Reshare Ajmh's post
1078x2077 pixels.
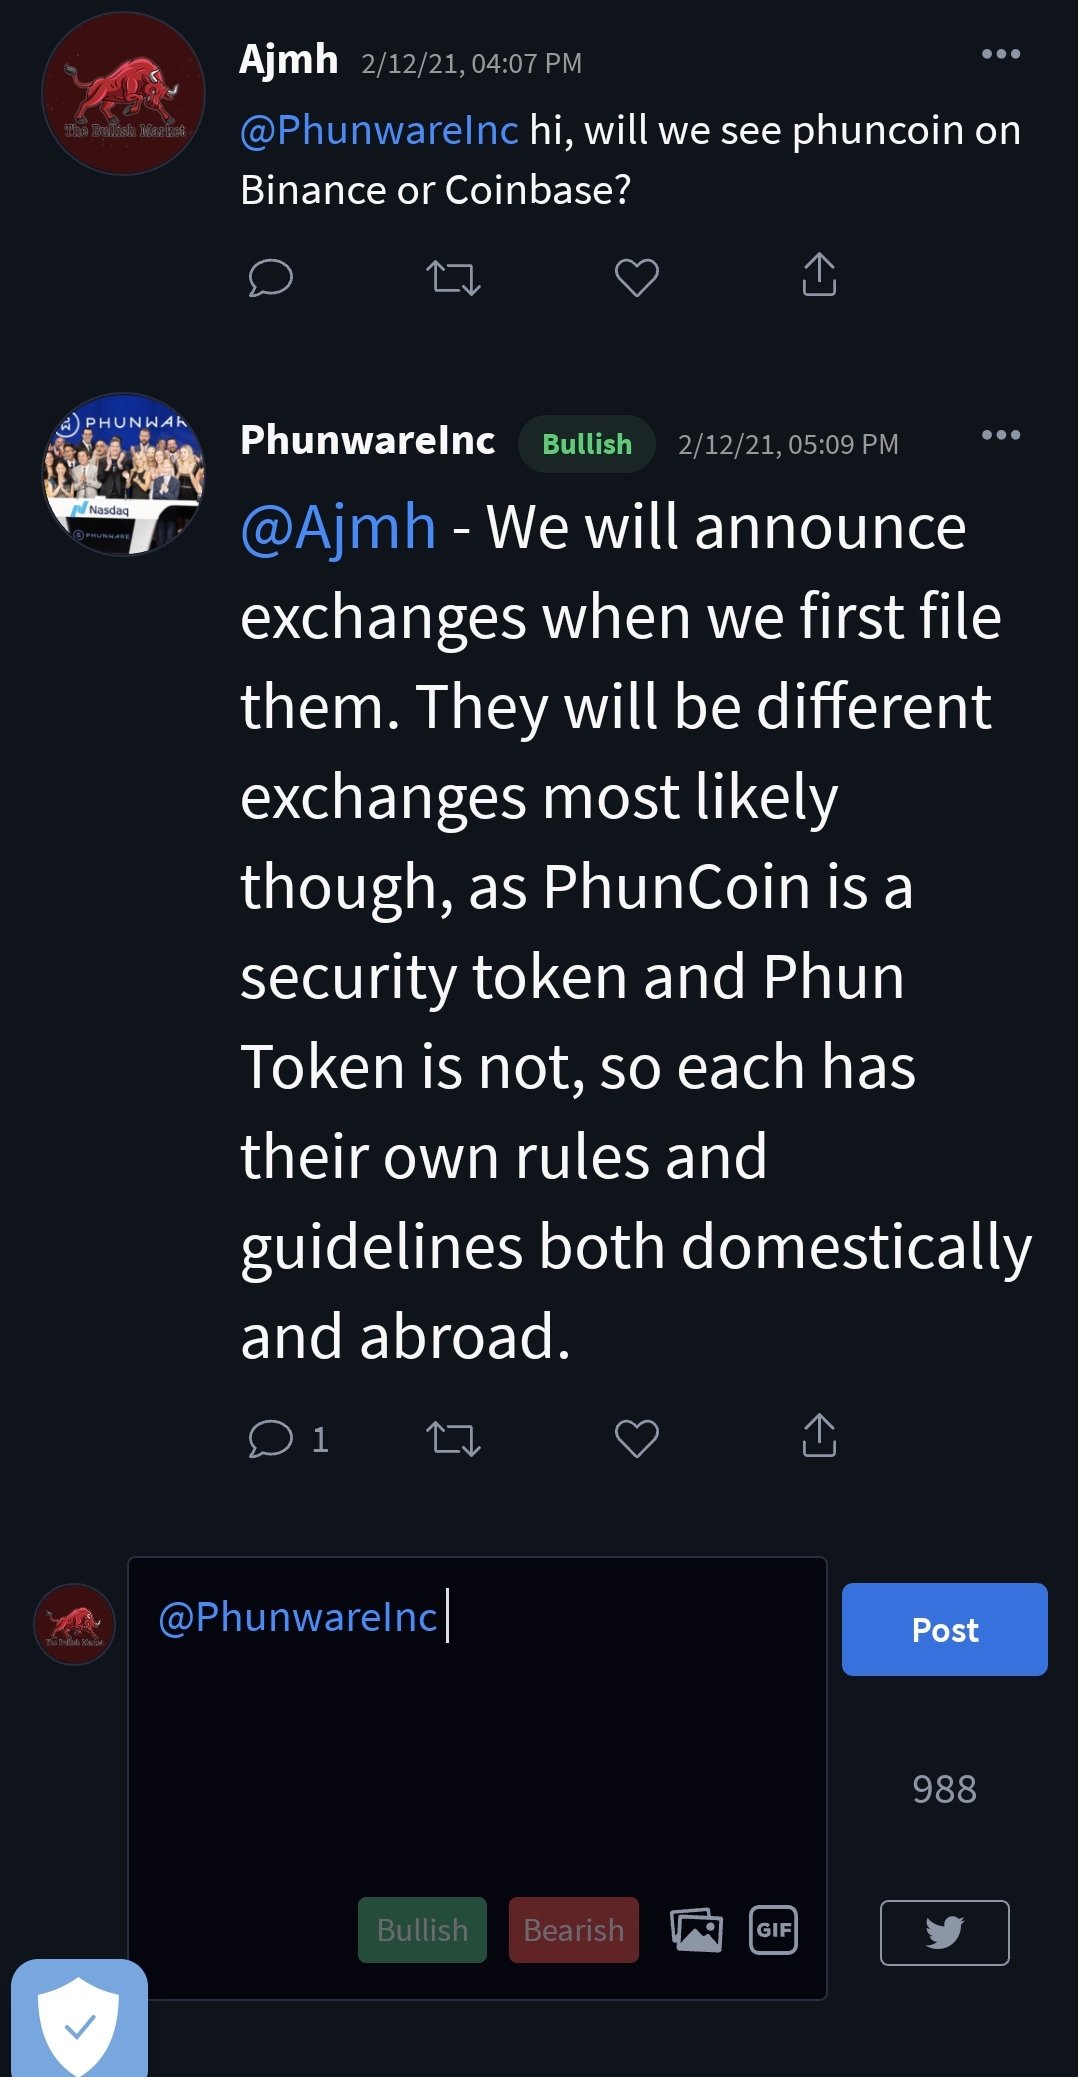coord(453,277)
